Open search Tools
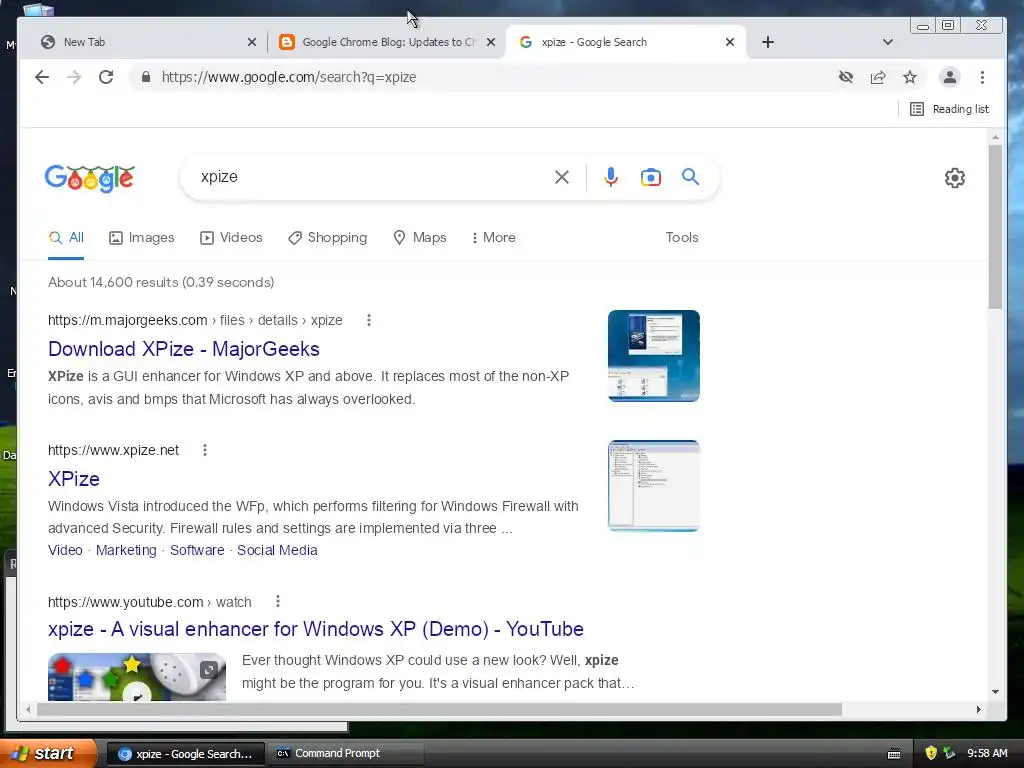This screenshot has height=768, width=1024. (x=682, y=238)
